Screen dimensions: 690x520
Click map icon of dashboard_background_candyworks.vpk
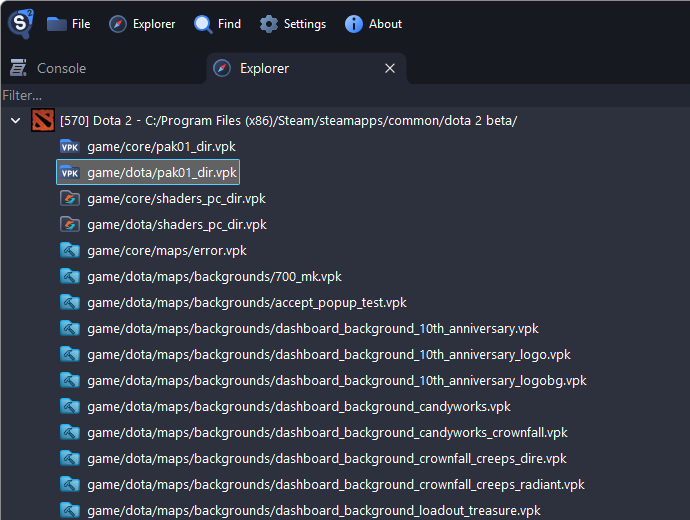pyautogui.click(x=70, y=406)
